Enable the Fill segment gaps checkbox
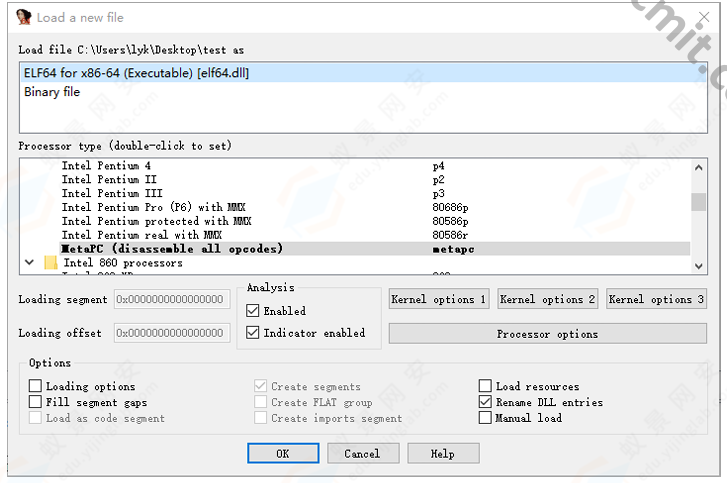This screenshot has width=727, height=483. pyautogui.click(x=35, y=401)
